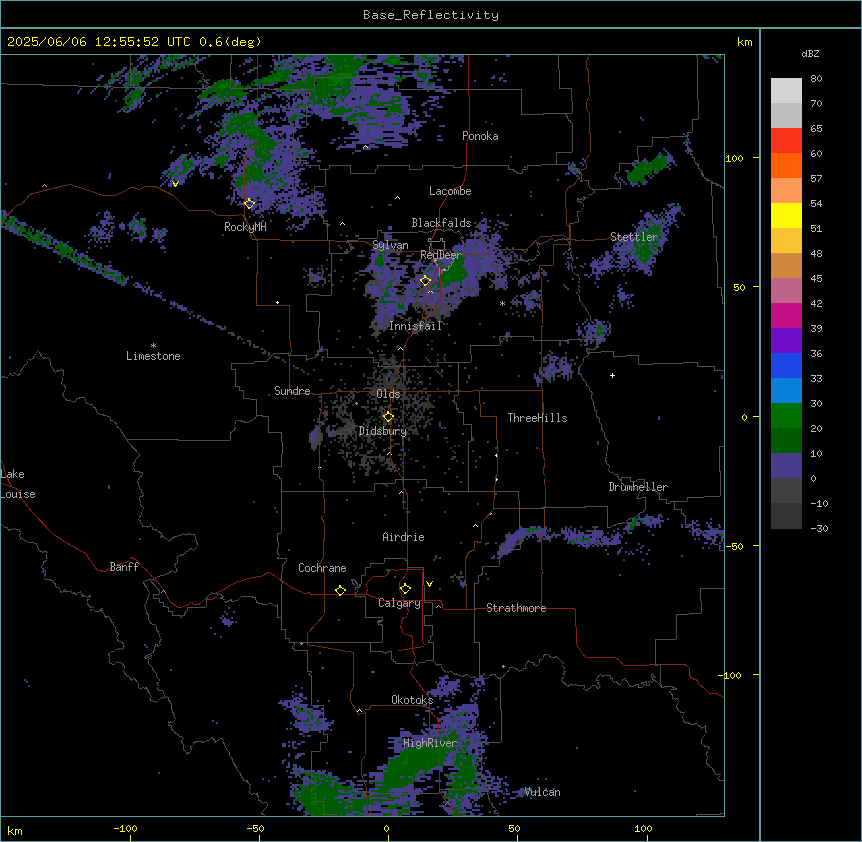Select the bright yellow swatch in legend

point(786,215)
